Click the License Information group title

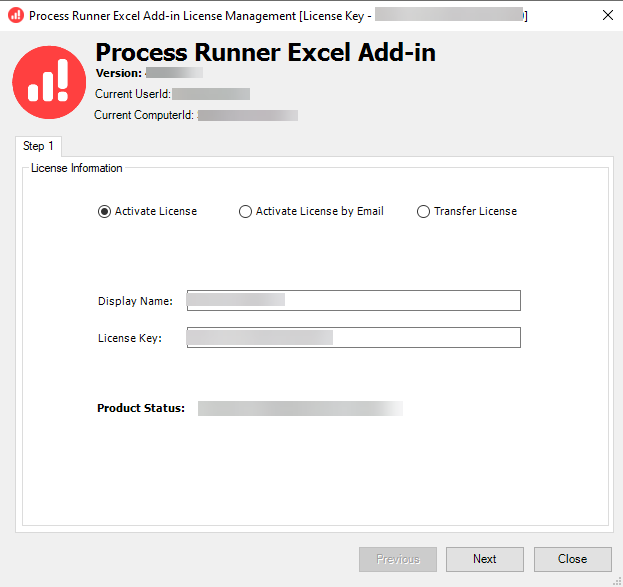pyautogui.click(x=77, y=168)
